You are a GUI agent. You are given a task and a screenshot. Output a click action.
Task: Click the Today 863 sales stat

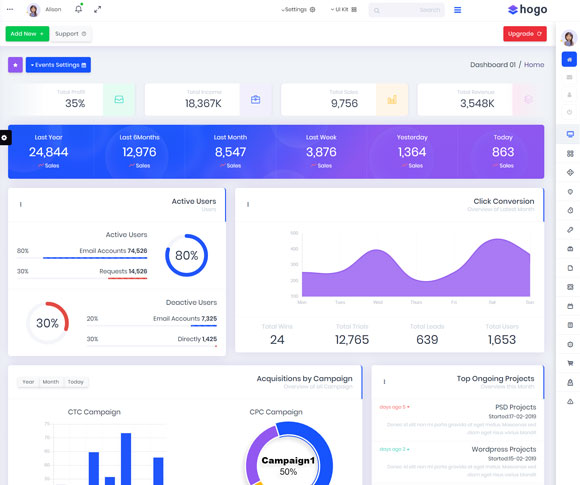(x=503, y=152)
